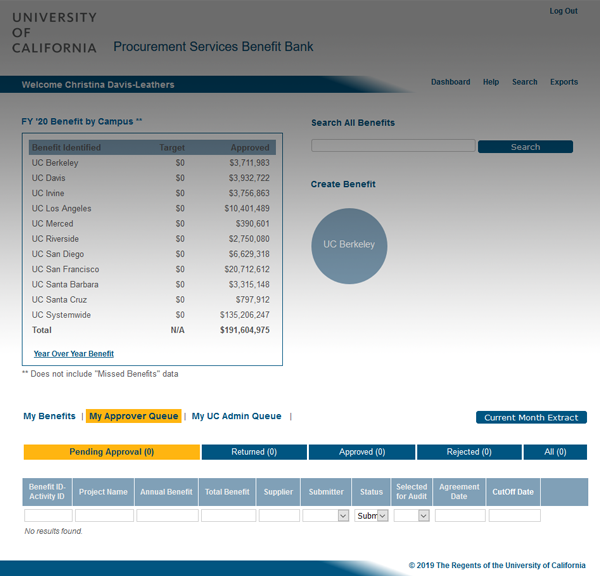
Task: Click the Annual Benefit filter input
Action: (167, 516)
